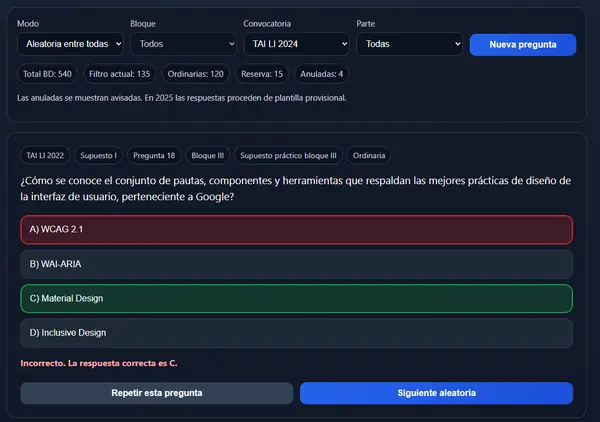Click 'Siguiente aleatoria' button

point(436,393)
